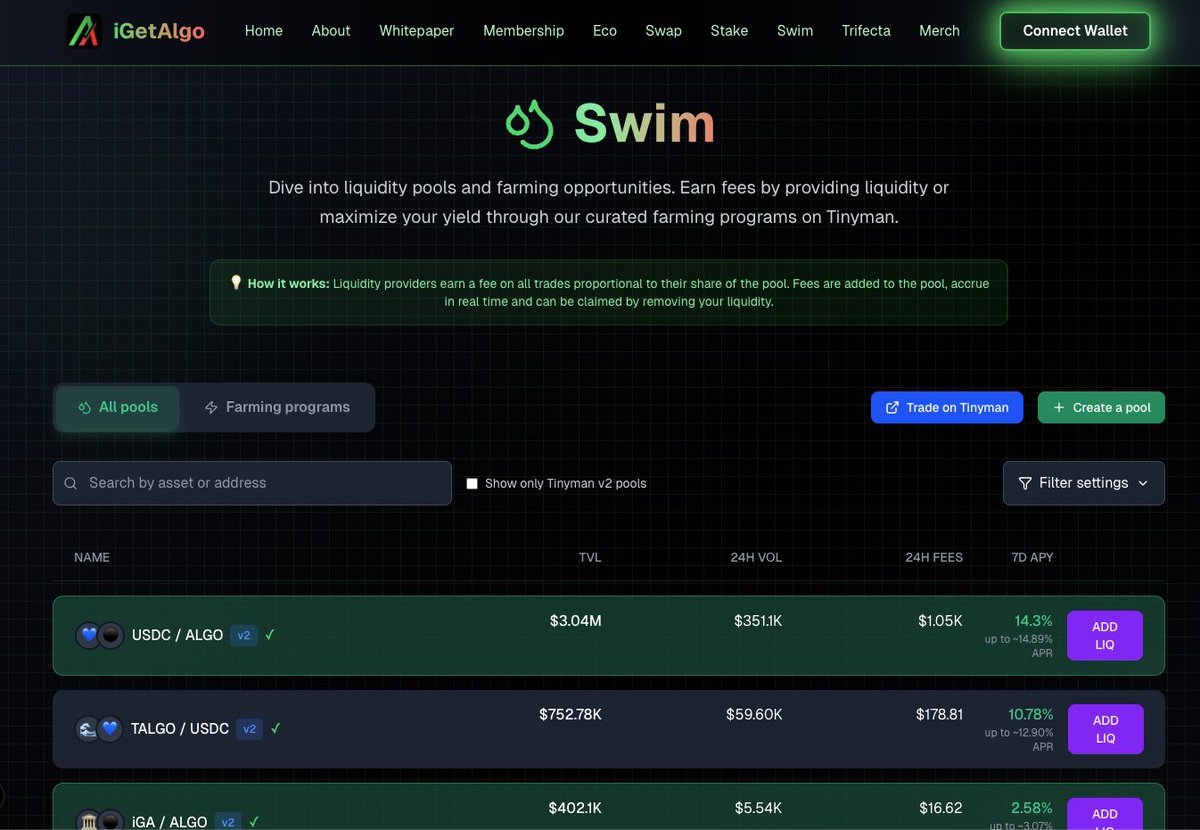The image size is (1200, 830).
Task: Add liquidity to USDC / ALGO pool
Action: 1105,635
